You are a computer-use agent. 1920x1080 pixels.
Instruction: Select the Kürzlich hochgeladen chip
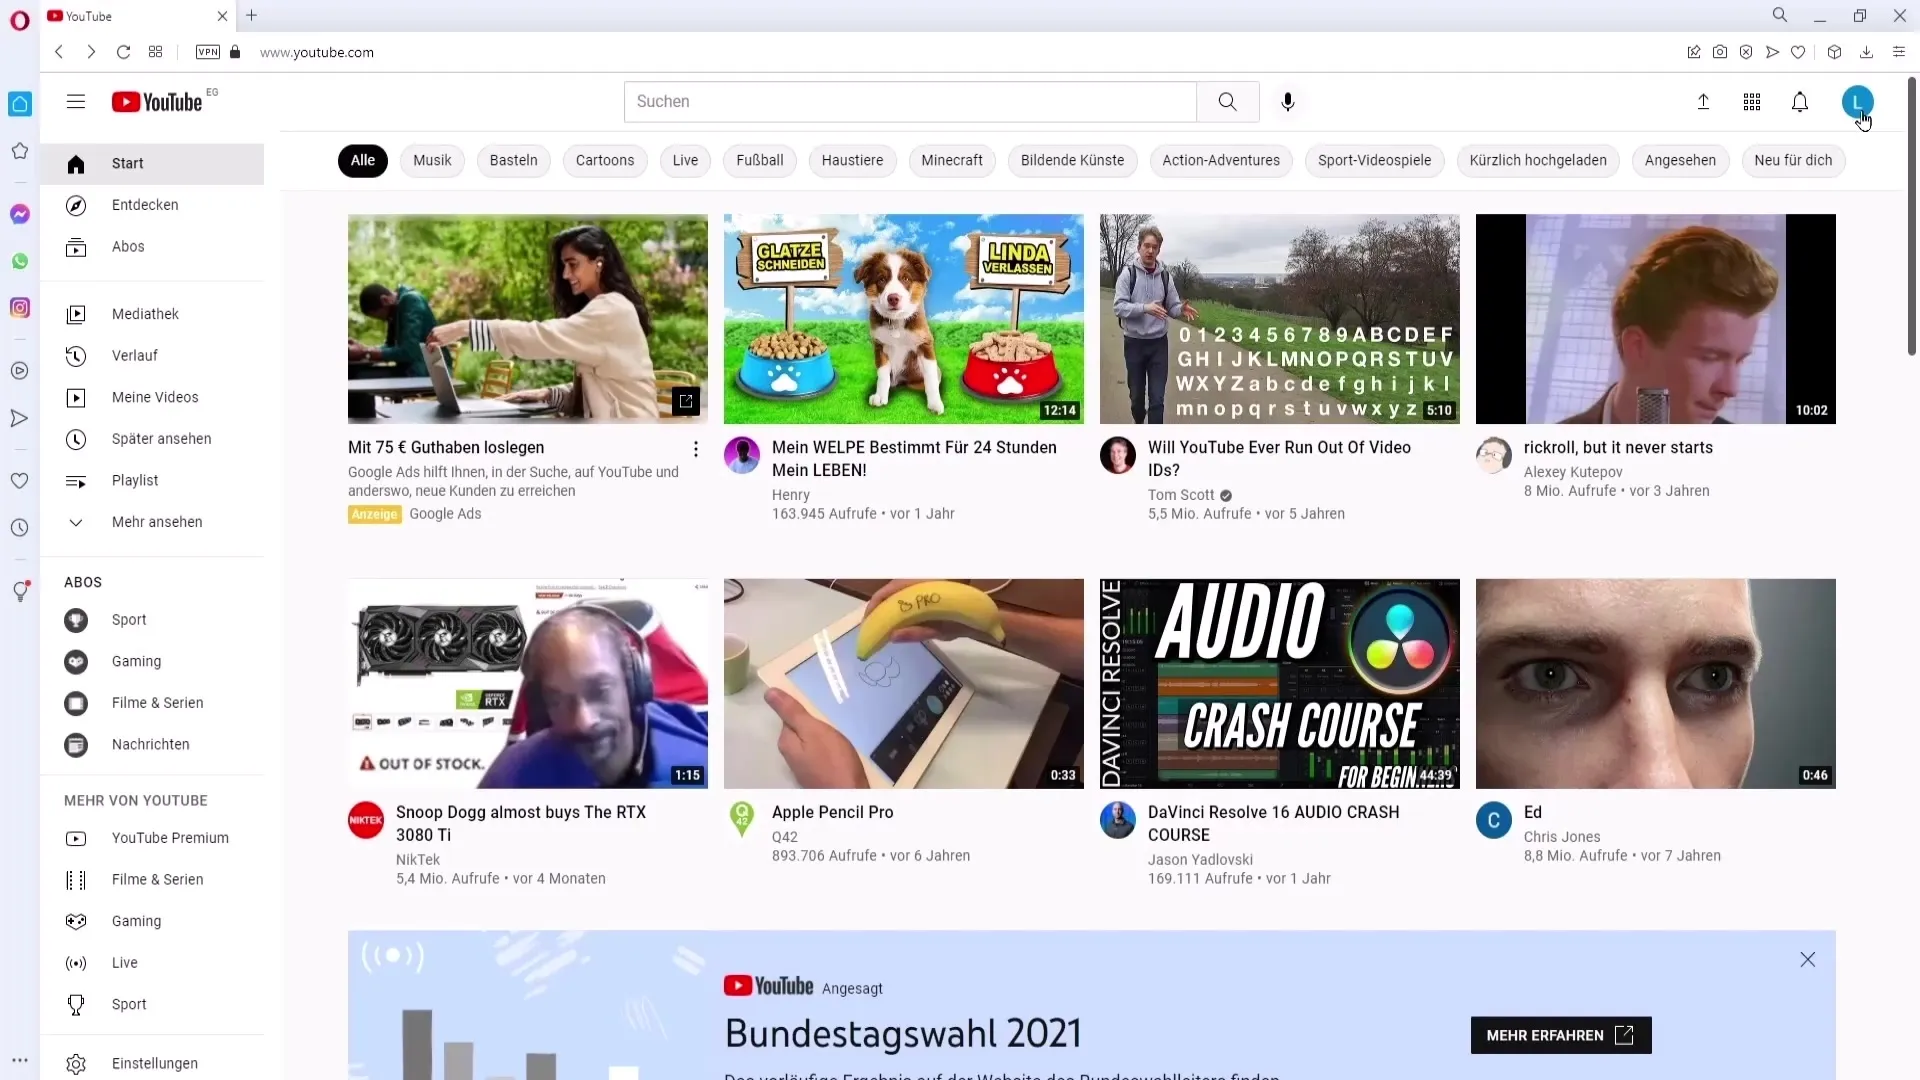[1538, 160]
